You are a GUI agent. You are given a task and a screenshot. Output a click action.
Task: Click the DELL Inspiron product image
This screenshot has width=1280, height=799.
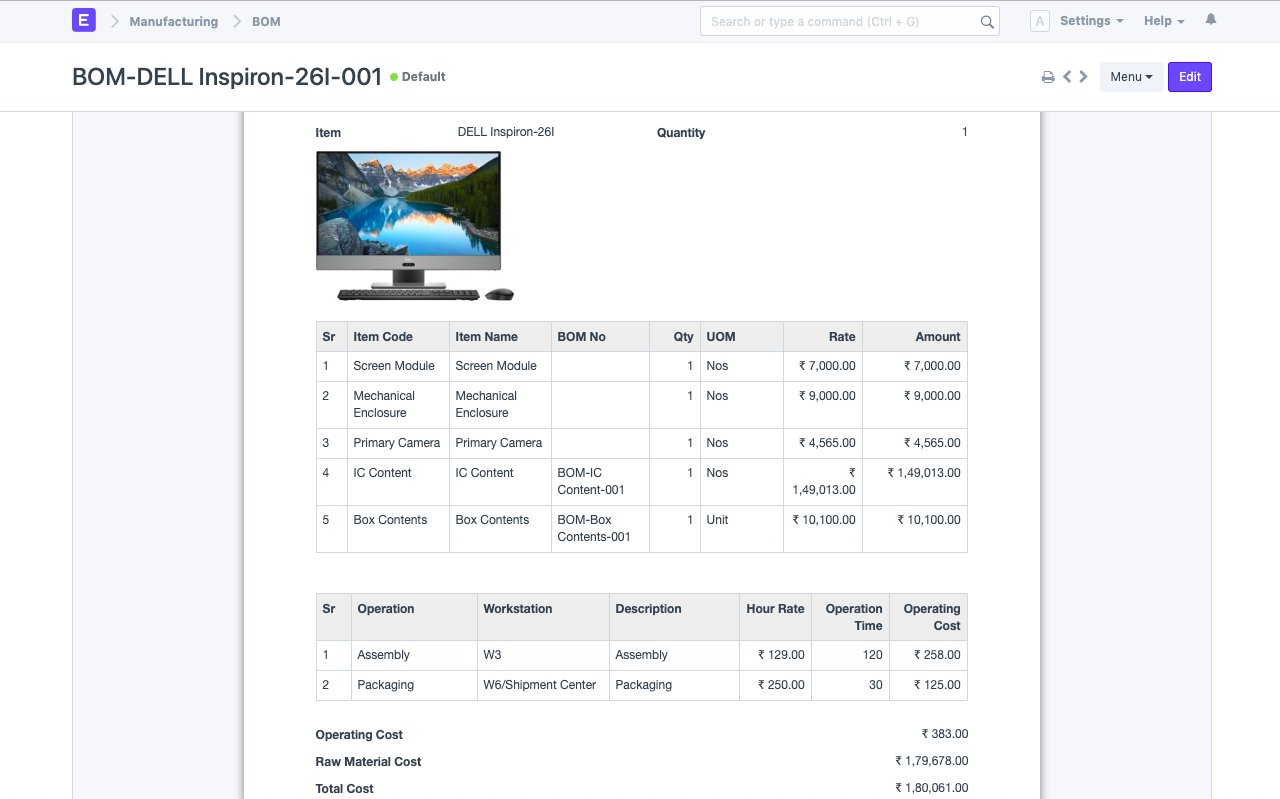coord(414,226)
